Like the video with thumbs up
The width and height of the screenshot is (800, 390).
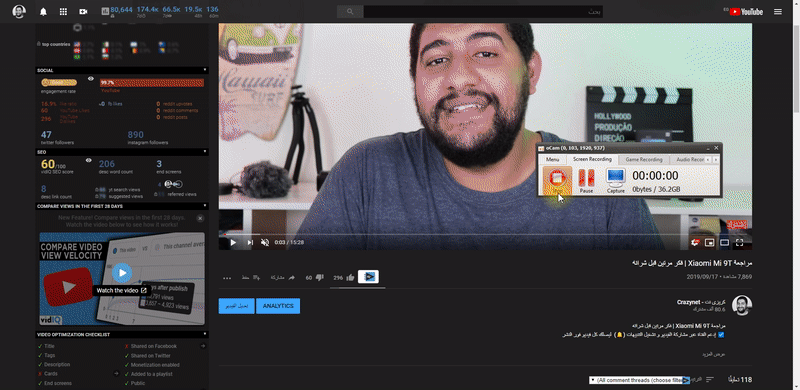[350, 278]
